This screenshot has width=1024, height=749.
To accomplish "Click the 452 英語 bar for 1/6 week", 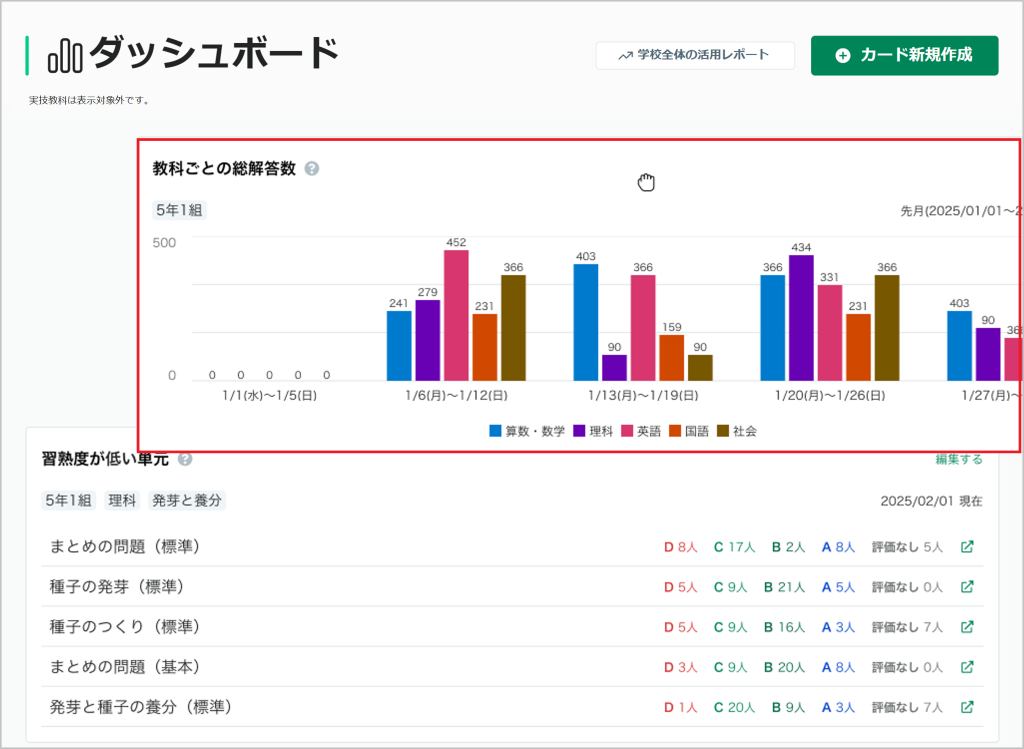I will [x=456, y=315].
